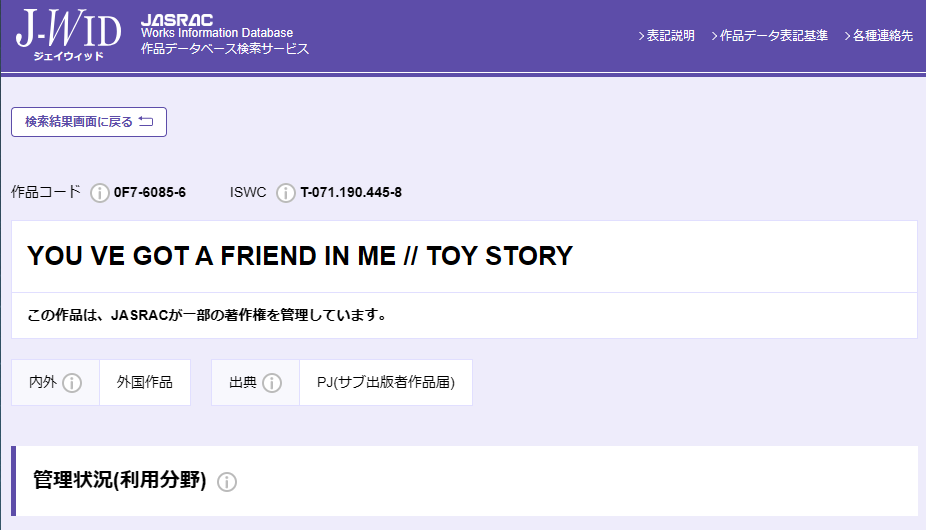Click return arrow icon in back button
The width and height of the screenshot is (926, 530).
pyautogui.click(x=146, y=122)
